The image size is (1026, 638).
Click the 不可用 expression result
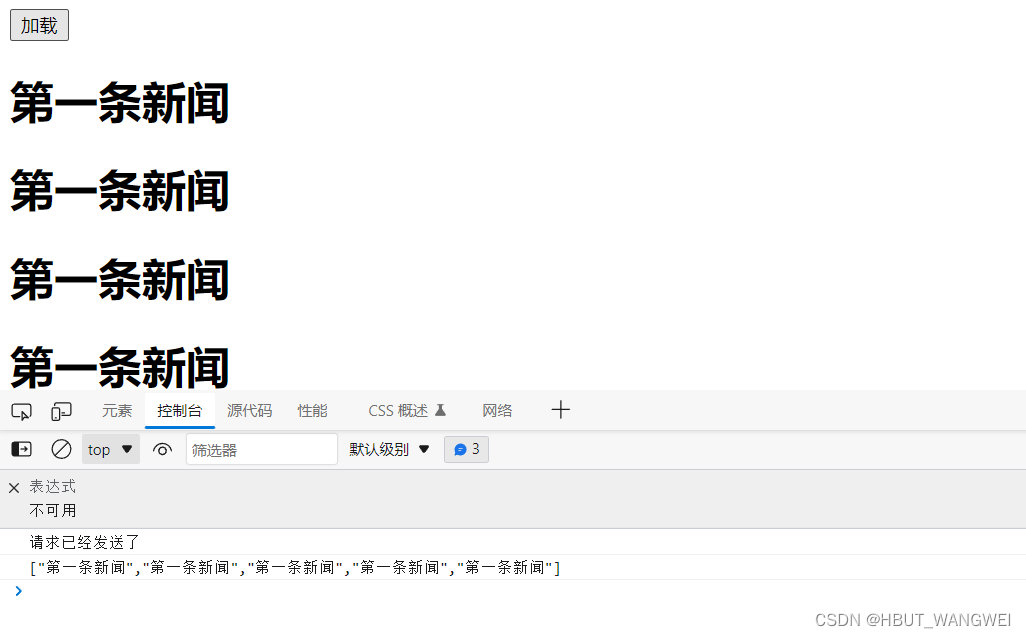(53, 510)
